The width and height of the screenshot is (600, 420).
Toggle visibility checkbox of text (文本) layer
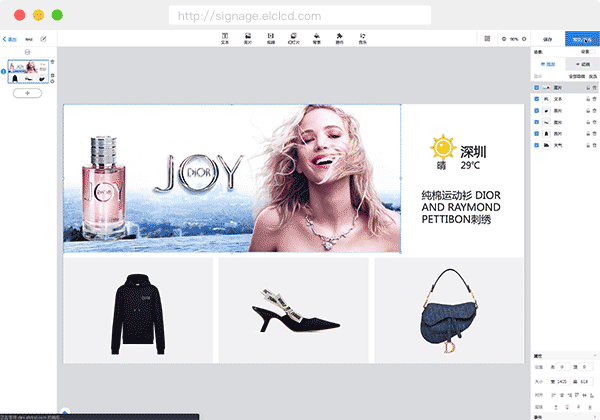pyautogui.click(x=536, y=99)
